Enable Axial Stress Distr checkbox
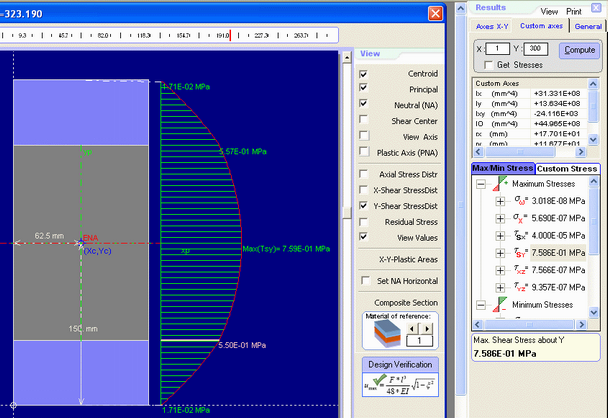 363,174
